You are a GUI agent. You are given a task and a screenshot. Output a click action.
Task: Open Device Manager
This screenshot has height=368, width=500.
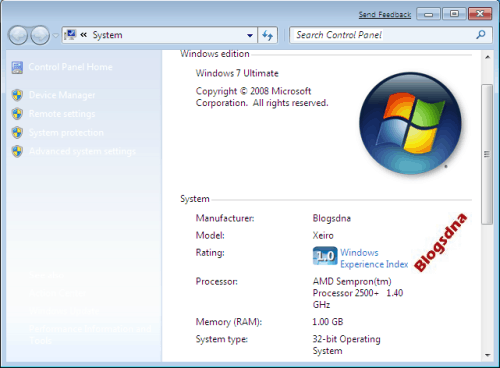pos(62,95)
